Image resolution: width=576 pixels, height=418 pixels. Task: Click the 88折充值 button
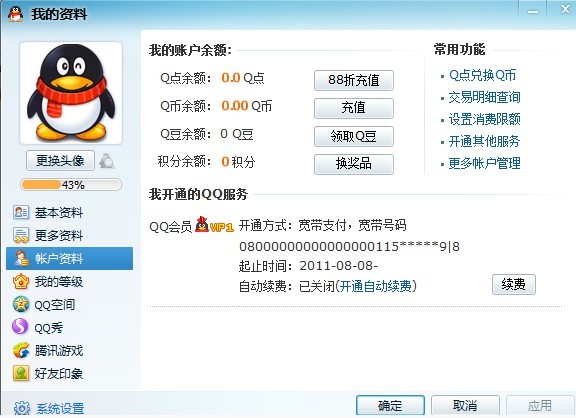point(354,80)
